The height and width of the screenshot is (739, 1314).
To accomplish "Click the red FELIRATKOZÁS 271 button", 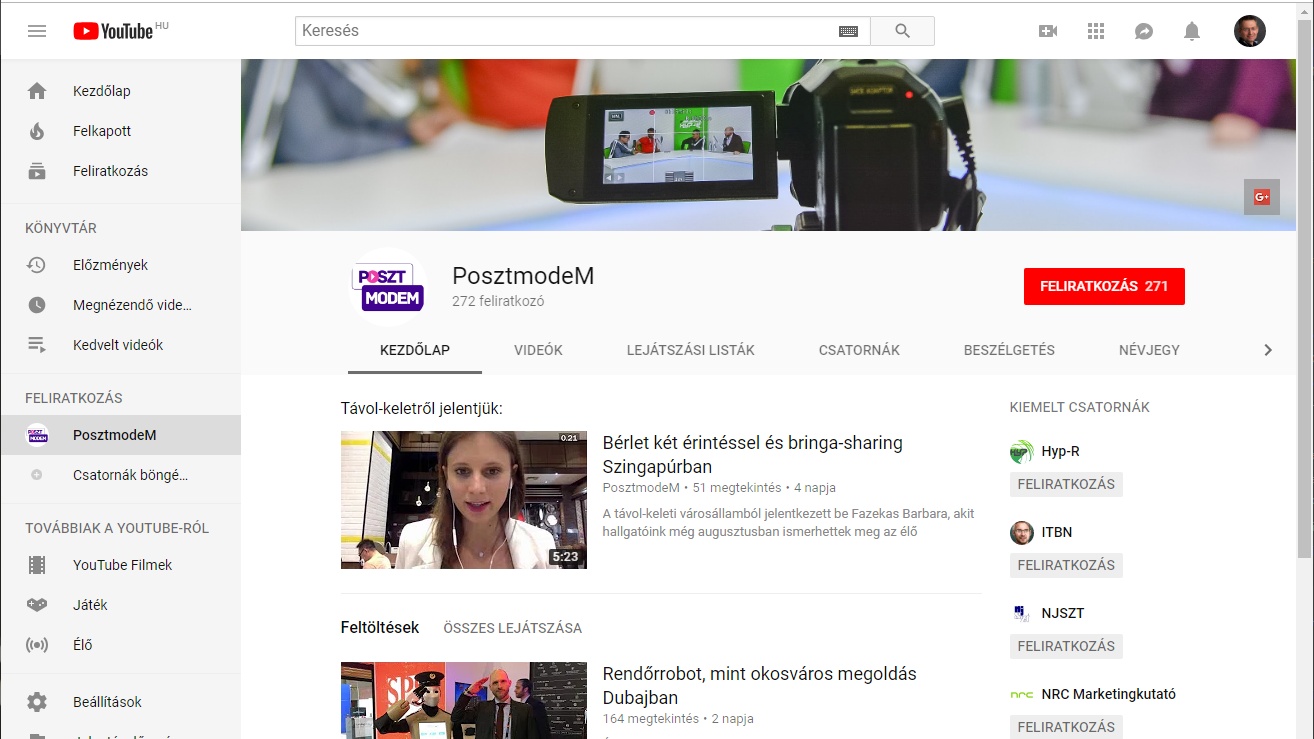I will [x=1104, y=286].
